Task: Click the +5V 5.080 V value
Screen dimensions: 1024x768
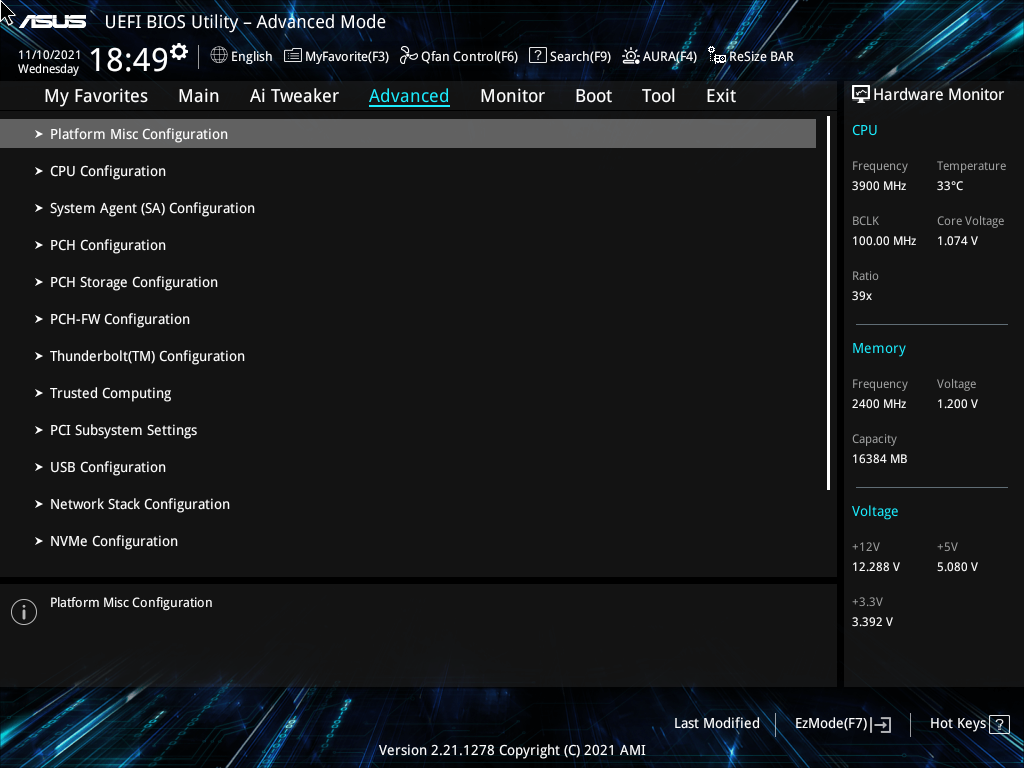Action: [x=957, y=567]
